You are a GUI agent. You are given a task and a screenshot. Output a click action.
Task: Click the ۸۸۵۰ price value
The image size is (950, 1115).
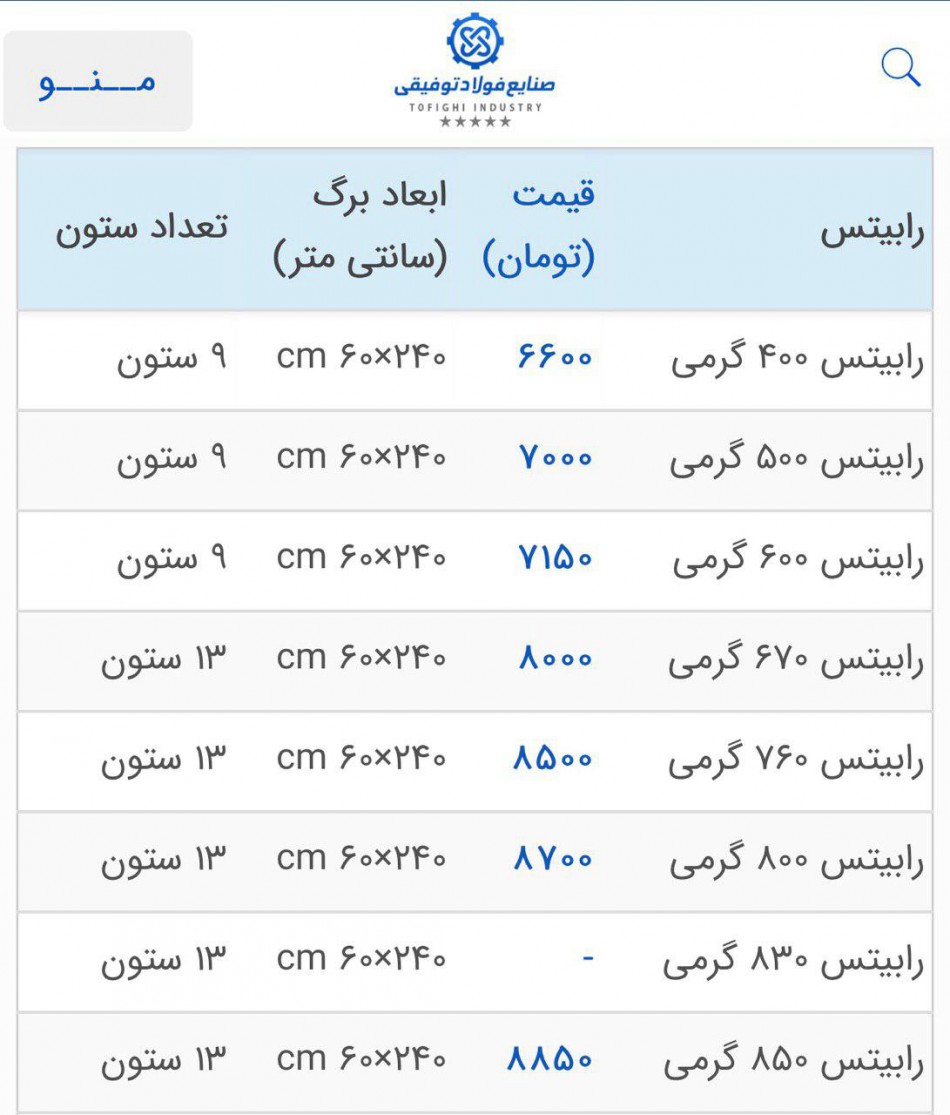pos(549,1060)
